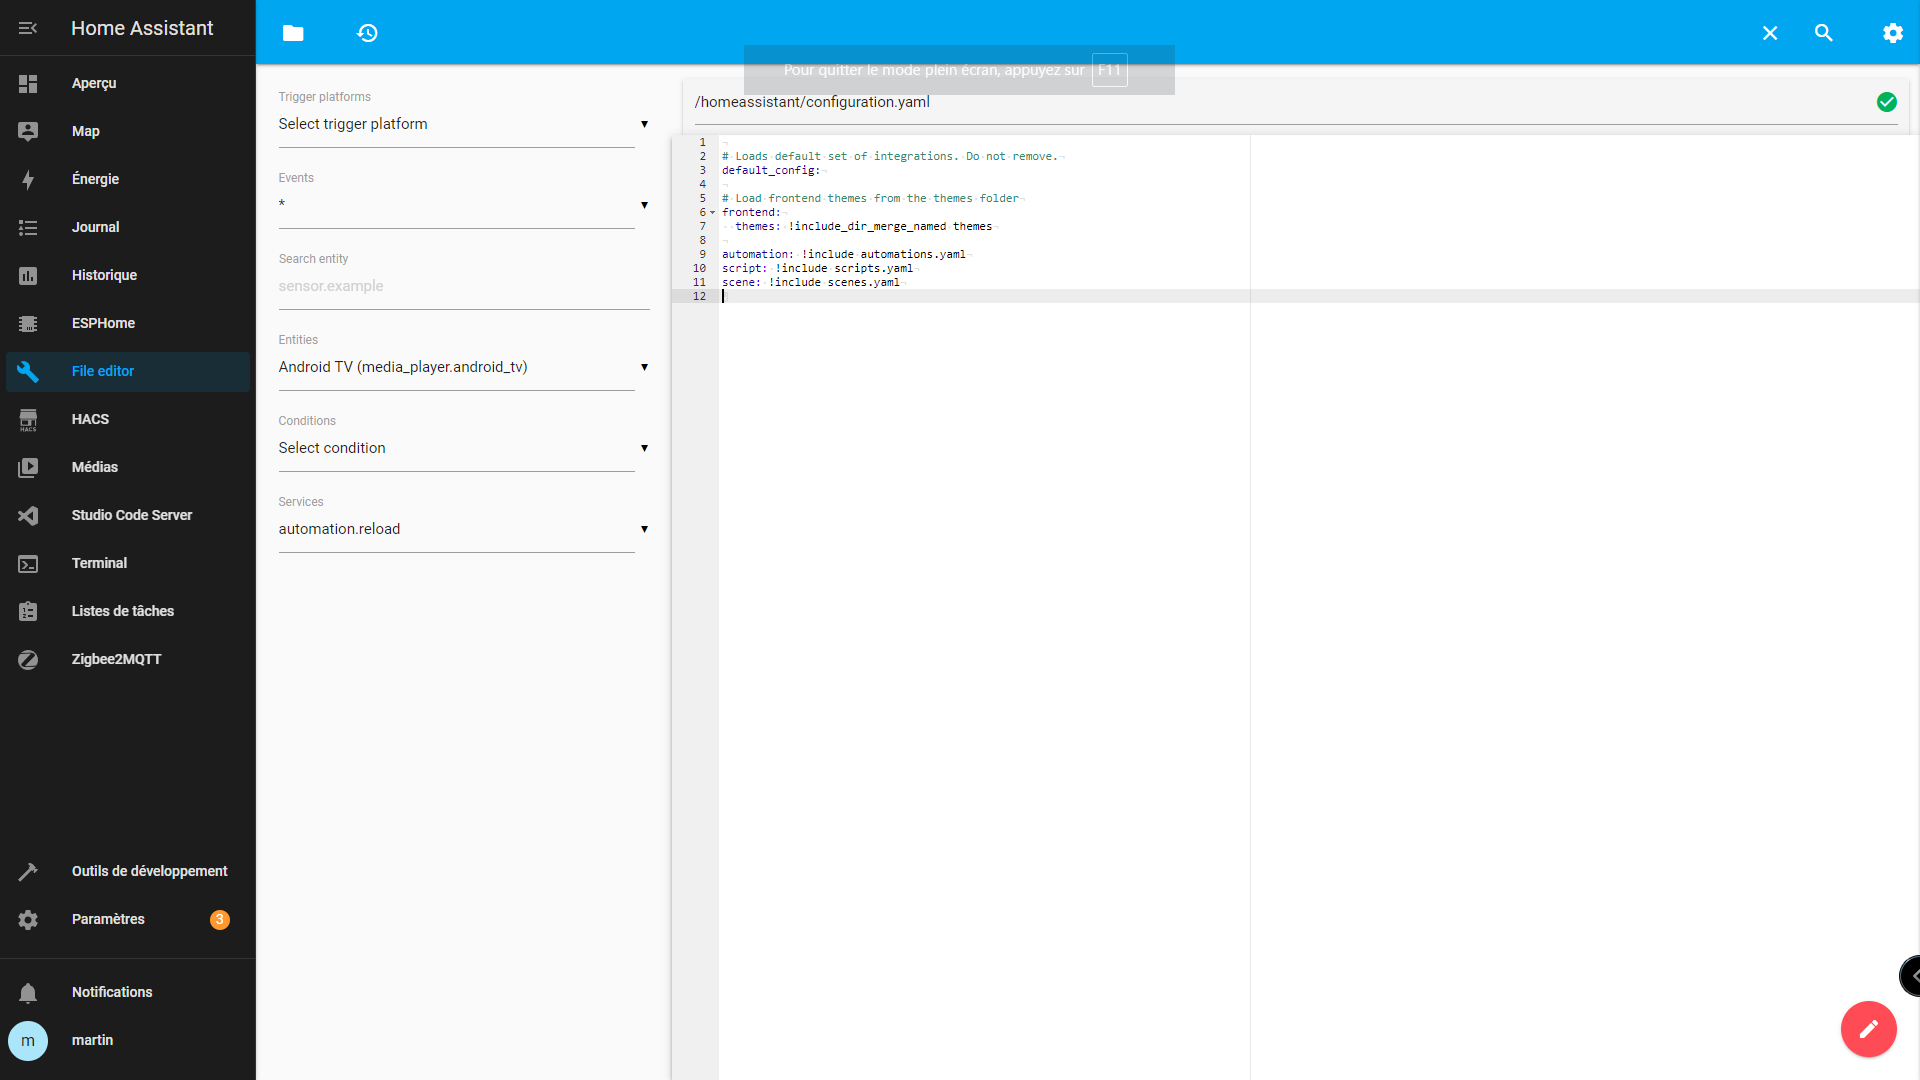Open Zigbee2MQTT sidebar item
This screenshot has width=1920, height=1080.
pos(116,659)
